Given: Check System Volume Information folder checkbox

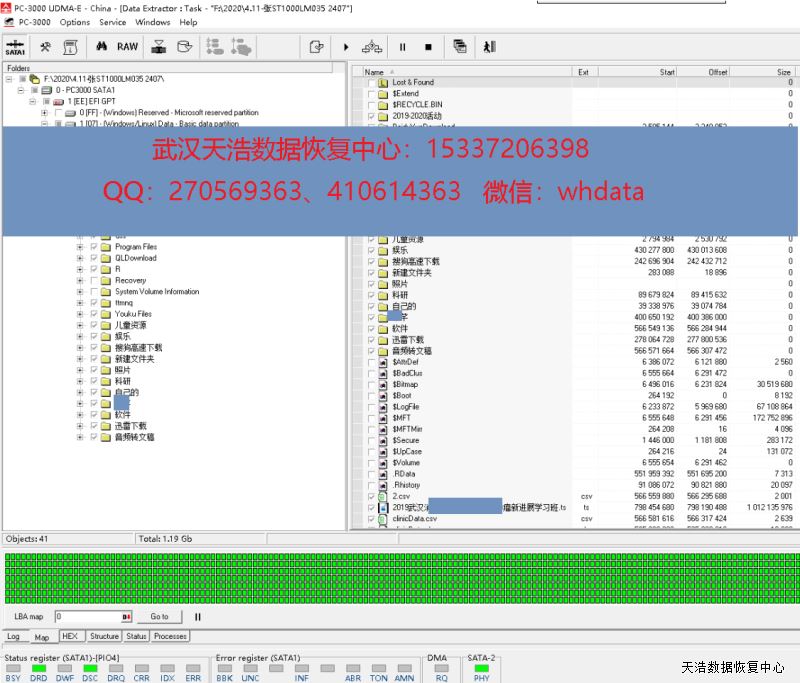Looking at the screenshot, I should click(94, 292).
